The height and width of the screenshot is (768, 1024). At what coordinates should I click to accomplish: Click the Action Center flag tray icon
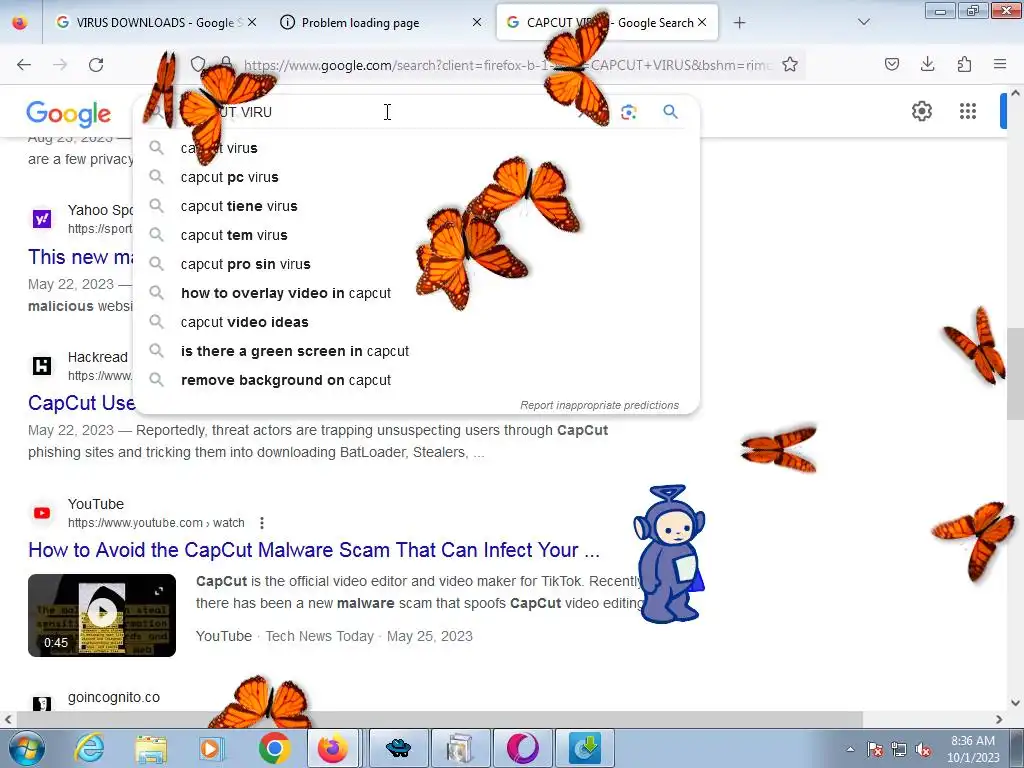[875, 750]
